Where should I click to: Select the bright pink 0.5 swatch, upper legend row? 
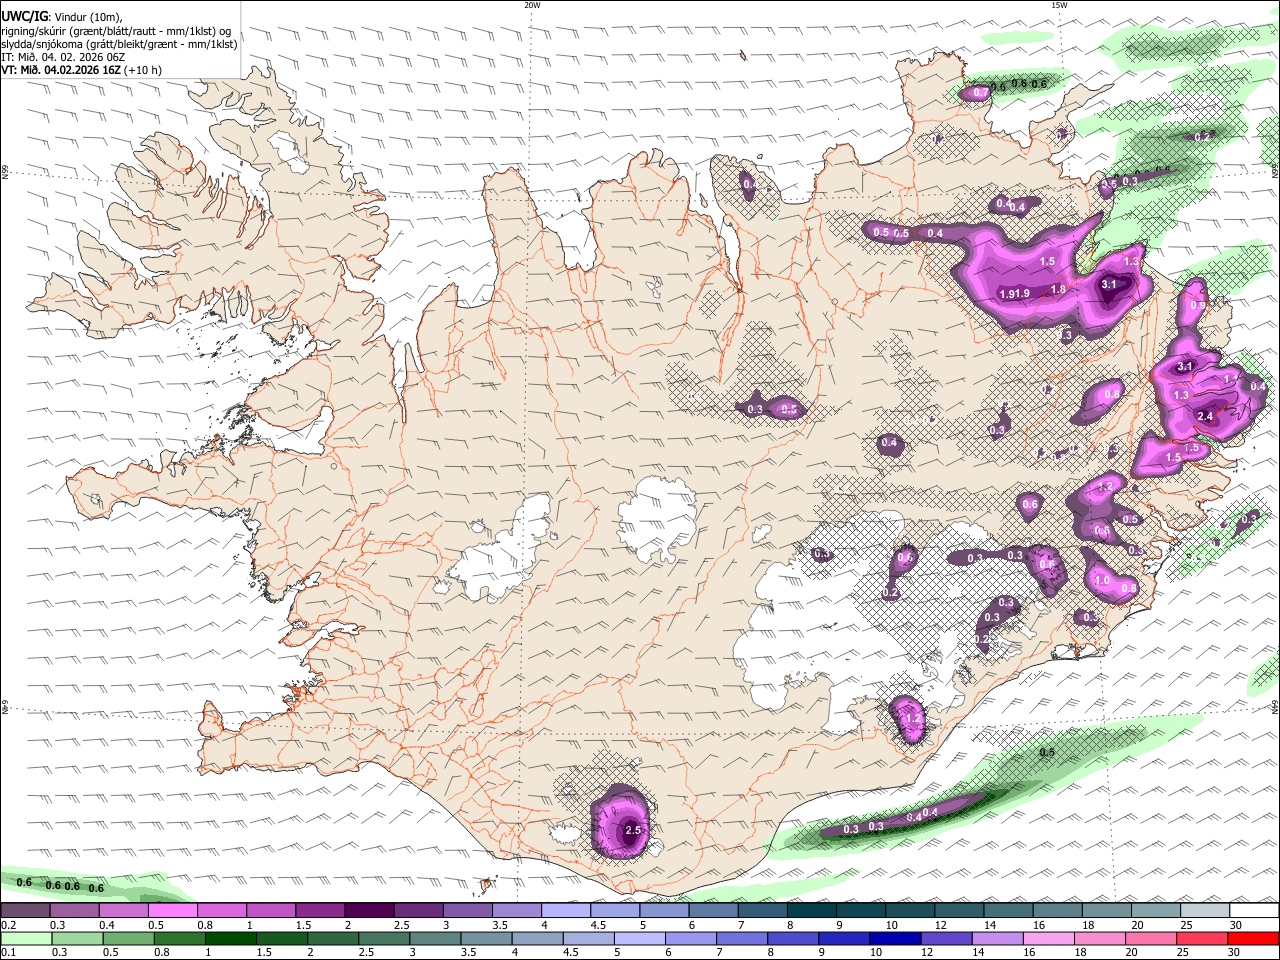coord(172,911)
